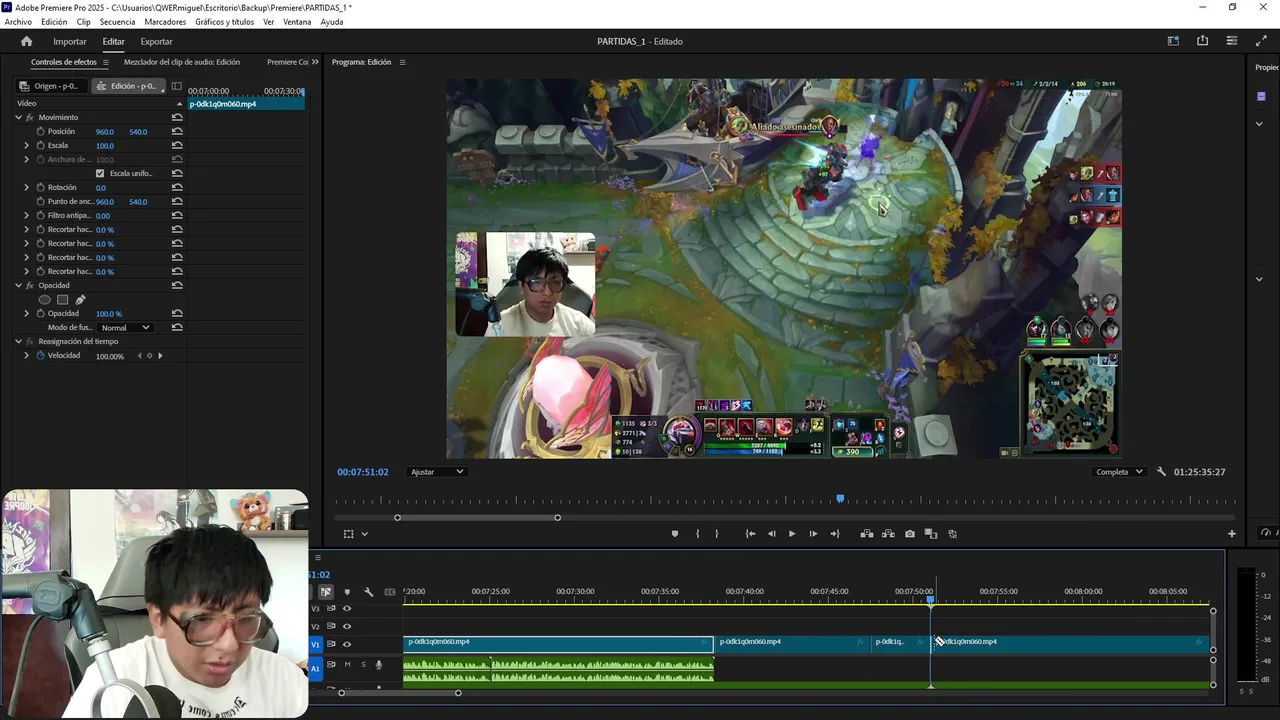The width and height of the screenshot is (1280, 720).
Task: Toggle Velocidad animation stopwatch
Action: 41,355
